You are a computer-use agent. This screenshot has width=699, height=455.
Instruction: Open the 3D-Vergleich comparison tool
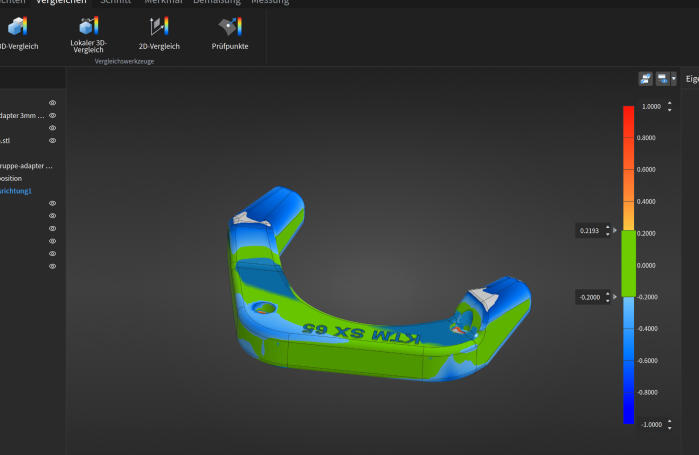19,34
